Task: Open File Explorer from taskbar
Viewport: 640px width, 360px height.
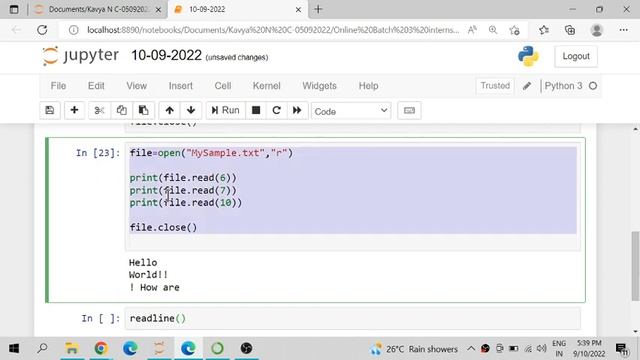Action: (x=72, y=349)
